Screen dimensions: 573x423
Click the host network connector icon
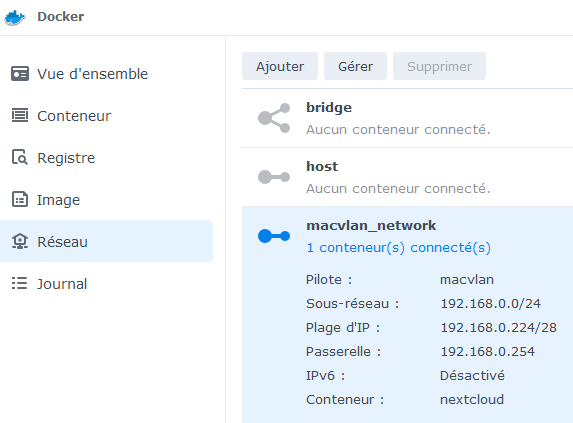274,177
